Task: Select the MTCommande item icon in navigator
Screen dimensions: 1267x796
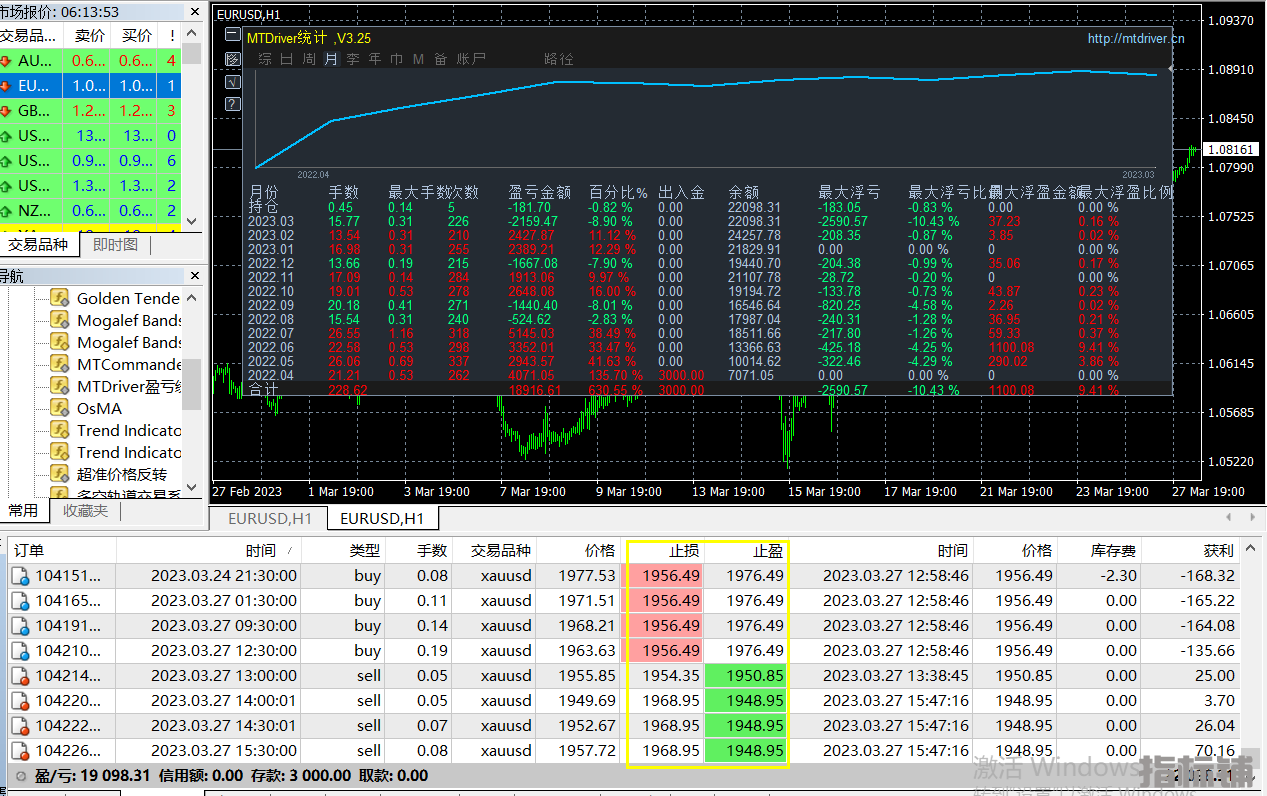Action: tap(60, 364)
